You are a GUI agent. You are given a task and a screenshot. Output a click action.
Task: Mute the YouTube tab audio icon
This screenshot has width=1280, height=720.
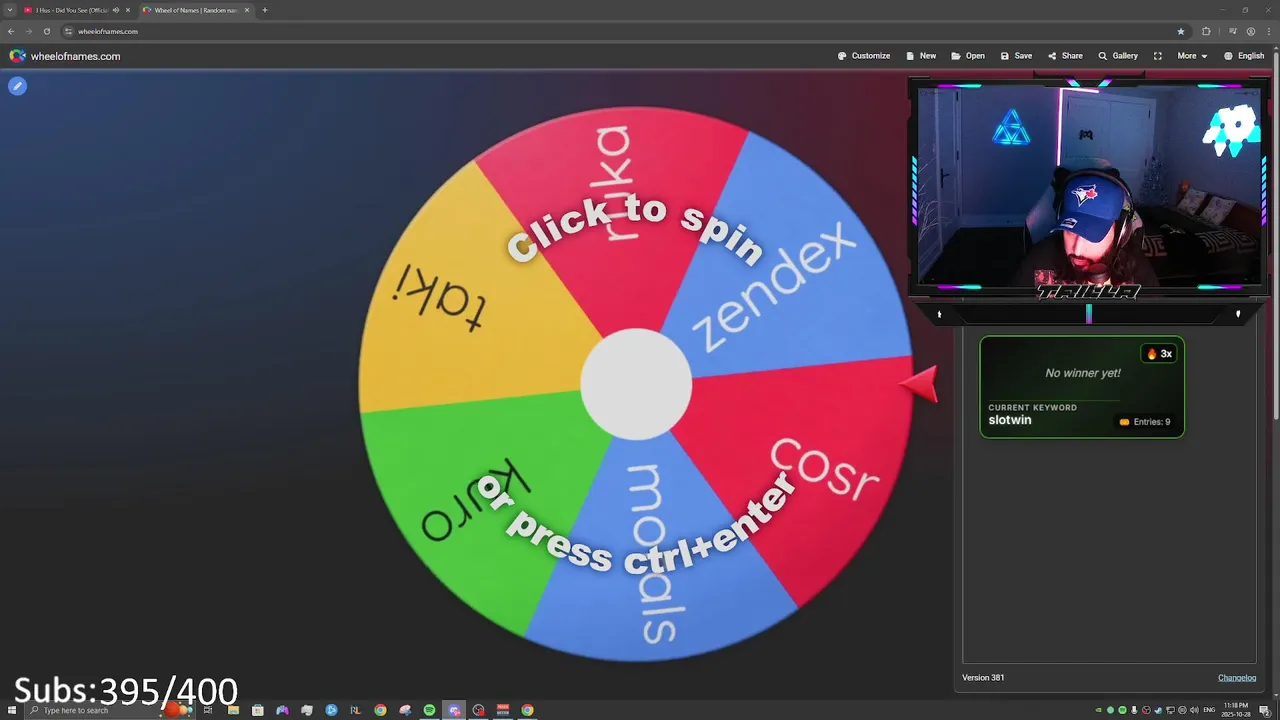116,10
